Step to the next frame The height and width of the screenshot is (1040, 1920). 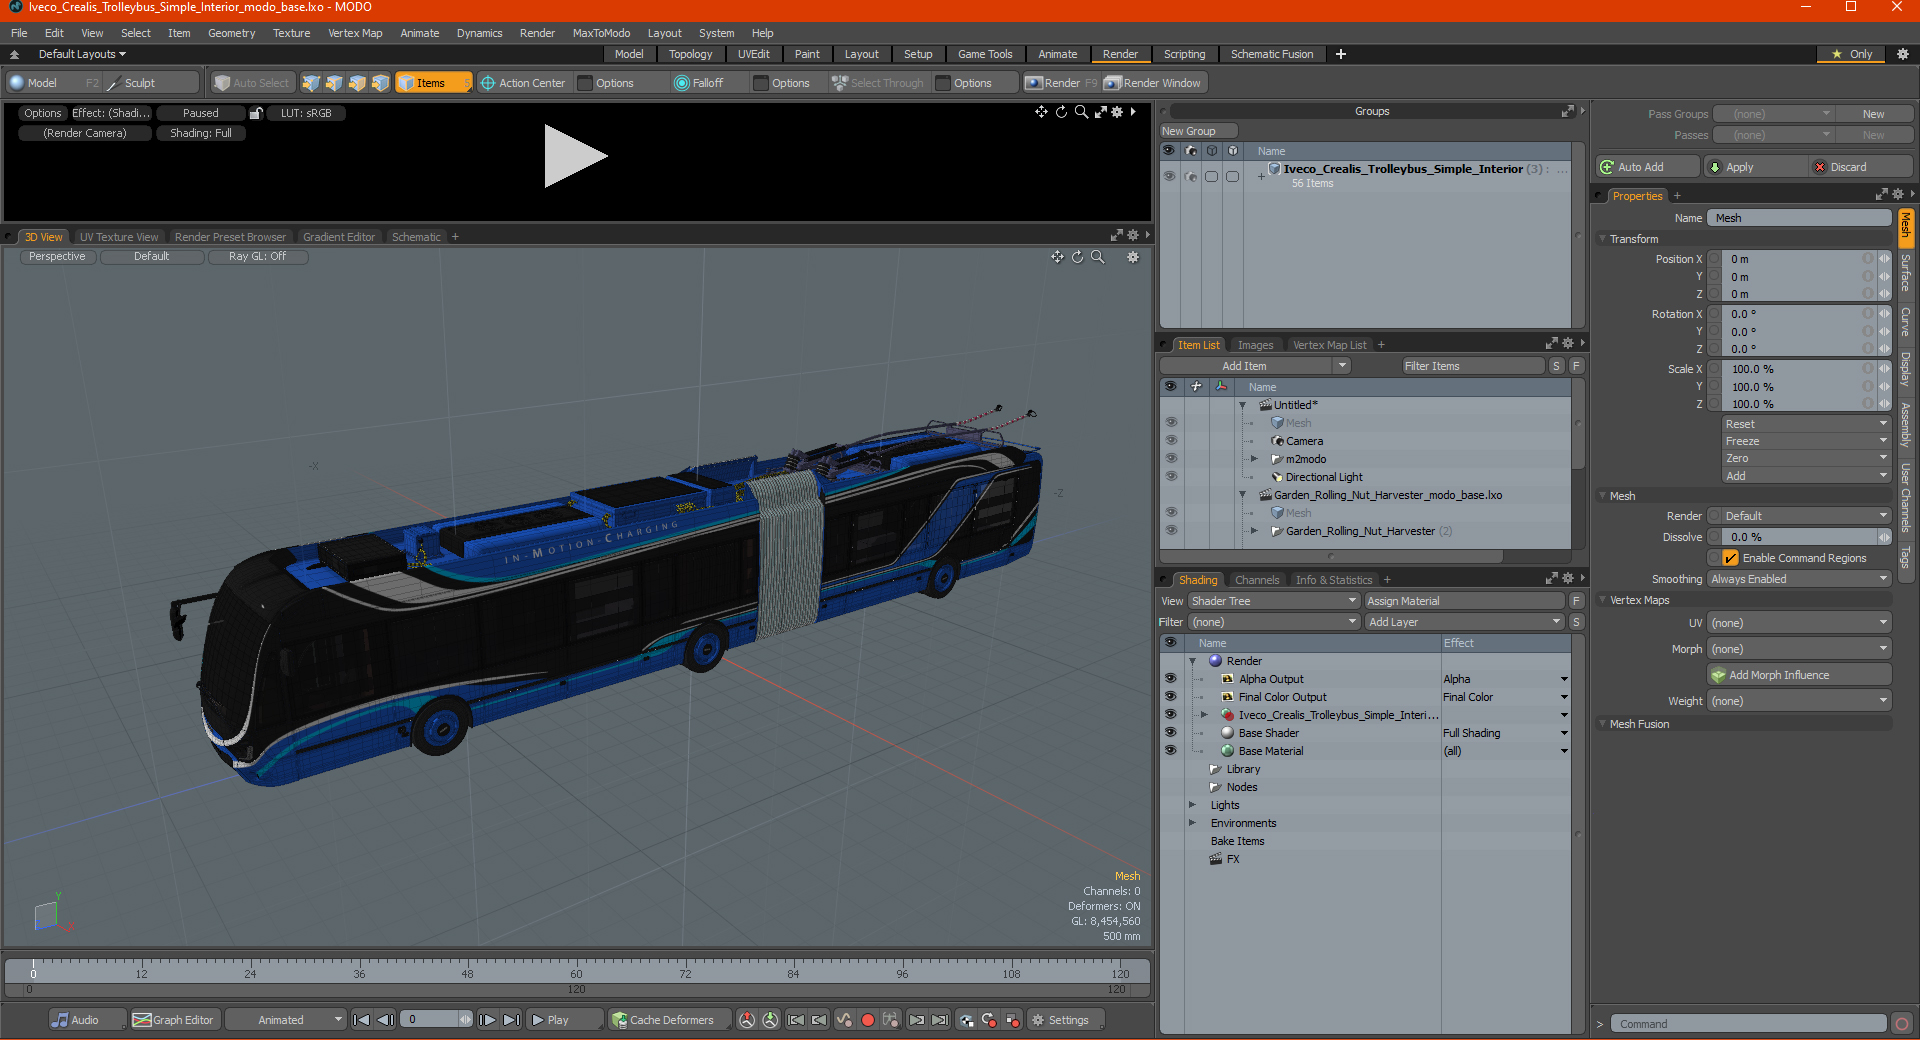(x=487, y=1020)
